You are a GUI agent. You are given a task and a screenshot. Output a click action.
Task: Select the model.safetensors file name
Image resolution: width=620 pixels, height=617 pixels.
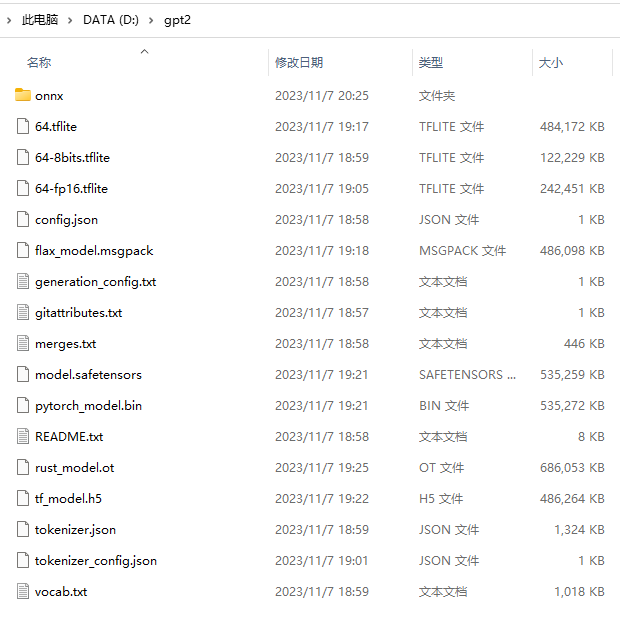pos(88,375)
